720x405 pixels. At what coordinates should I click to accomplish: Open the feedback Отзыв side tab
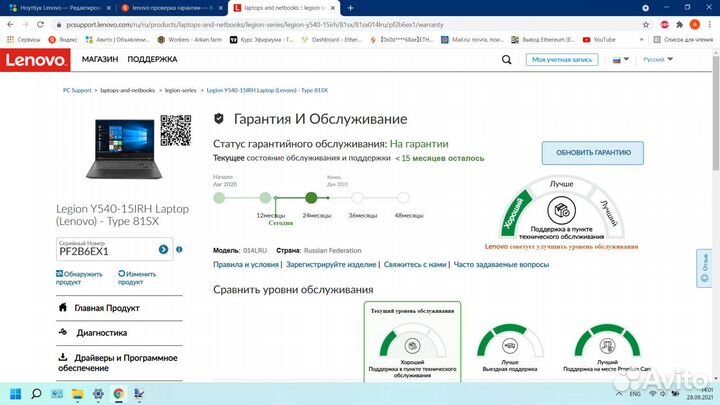(704, 268)
